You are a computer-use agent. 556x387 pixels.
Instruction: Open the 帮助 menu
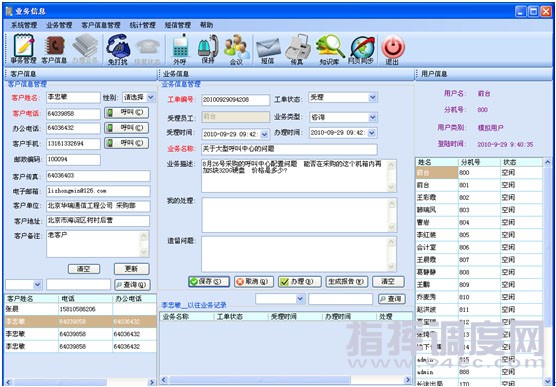pyautogui.click(x=206, y=25)
